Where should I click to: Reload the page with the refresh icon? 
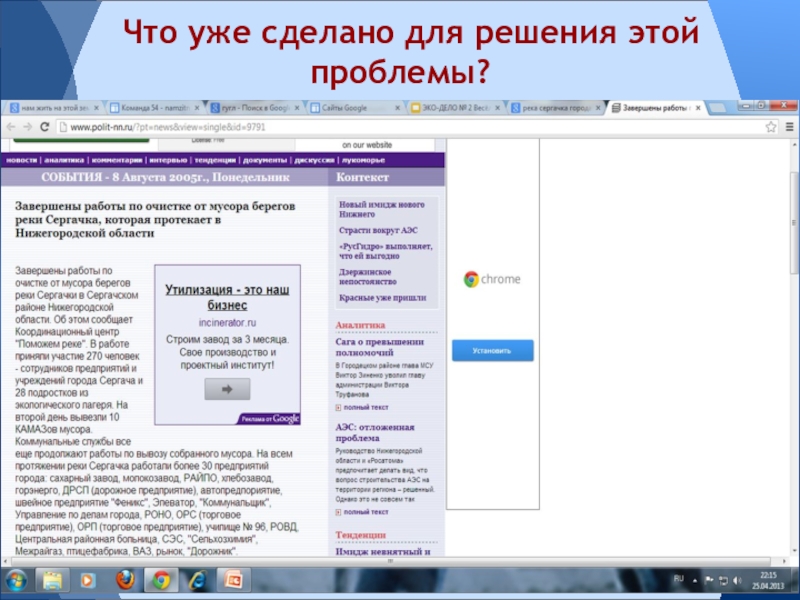(45, 127)
